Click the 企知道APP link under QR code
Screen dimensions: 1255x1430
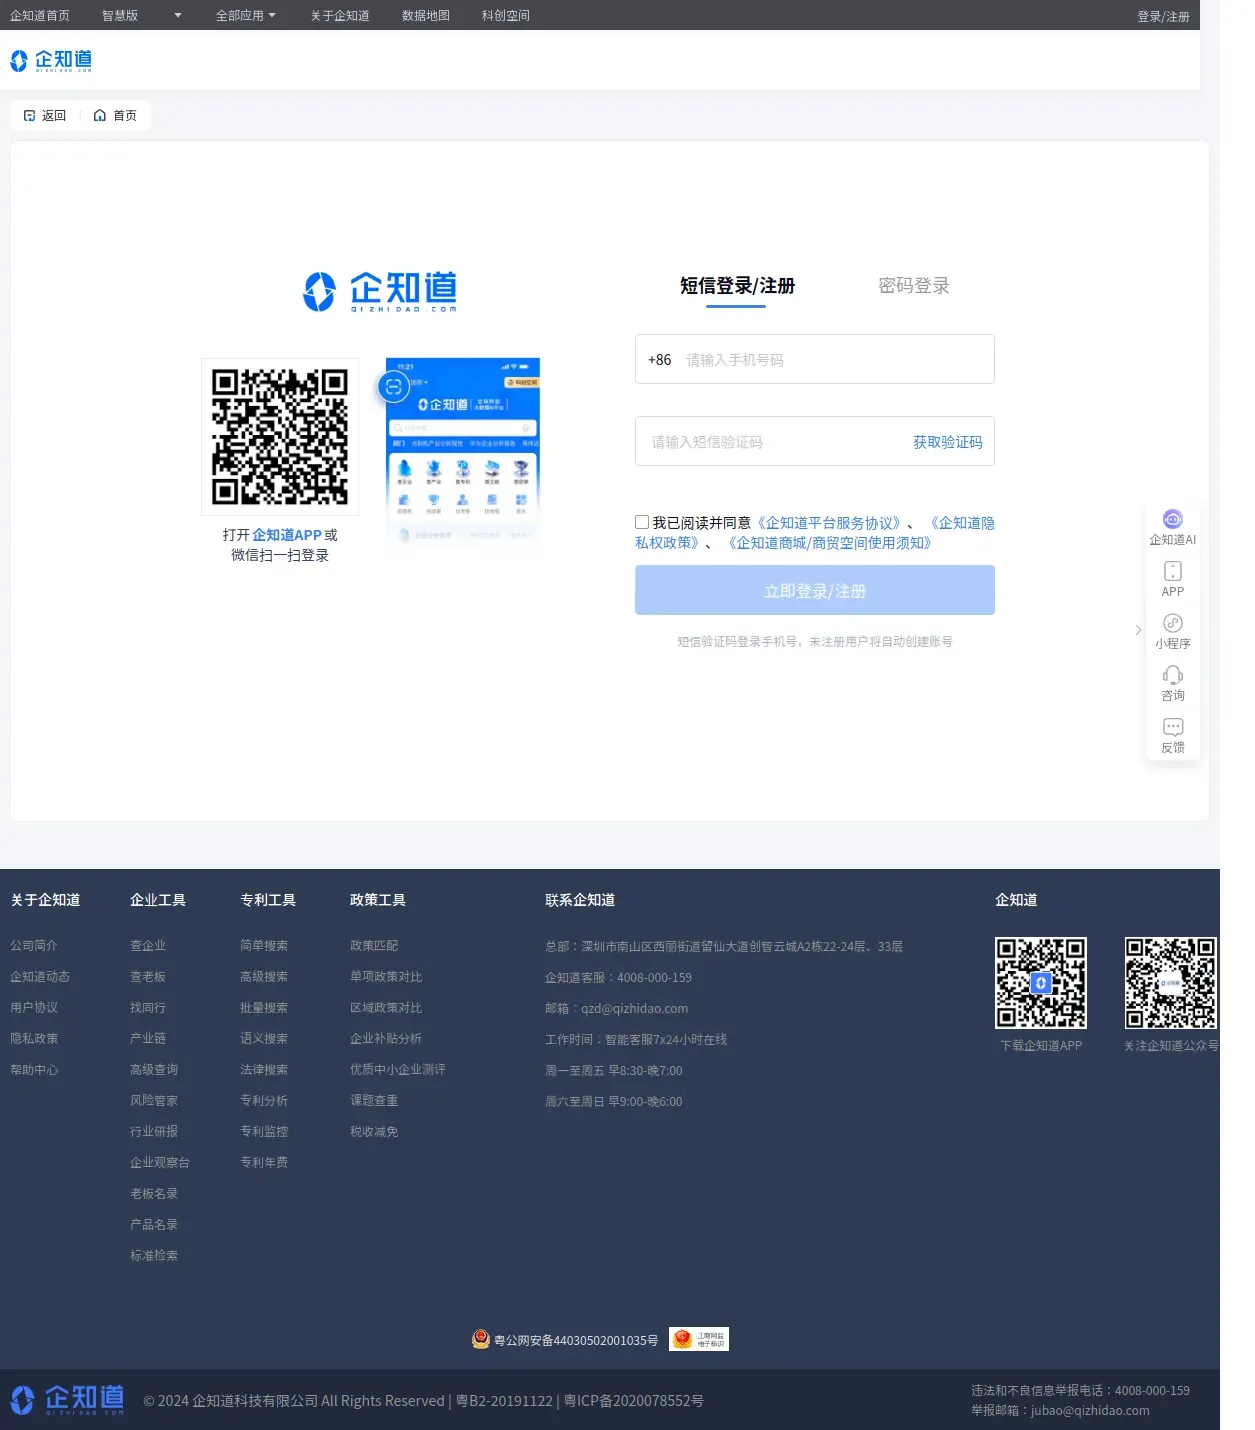(x=287, y=535)
